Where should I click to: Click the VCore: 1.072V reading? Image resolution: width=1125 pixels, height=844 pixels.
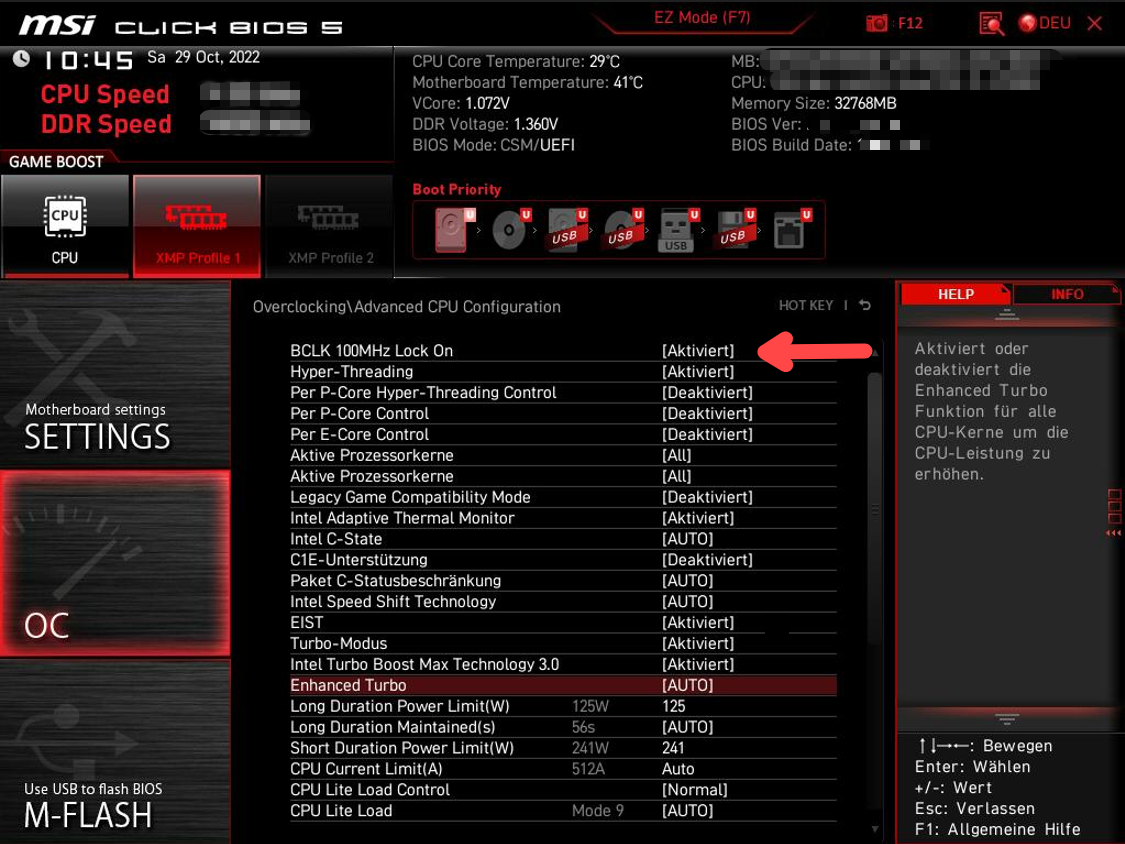[461, 103]
